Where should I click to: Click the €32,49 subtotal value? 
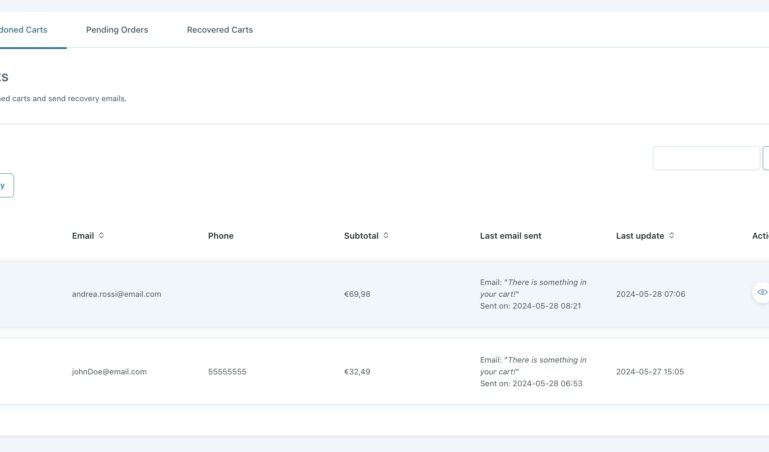[x=357, y=372]
